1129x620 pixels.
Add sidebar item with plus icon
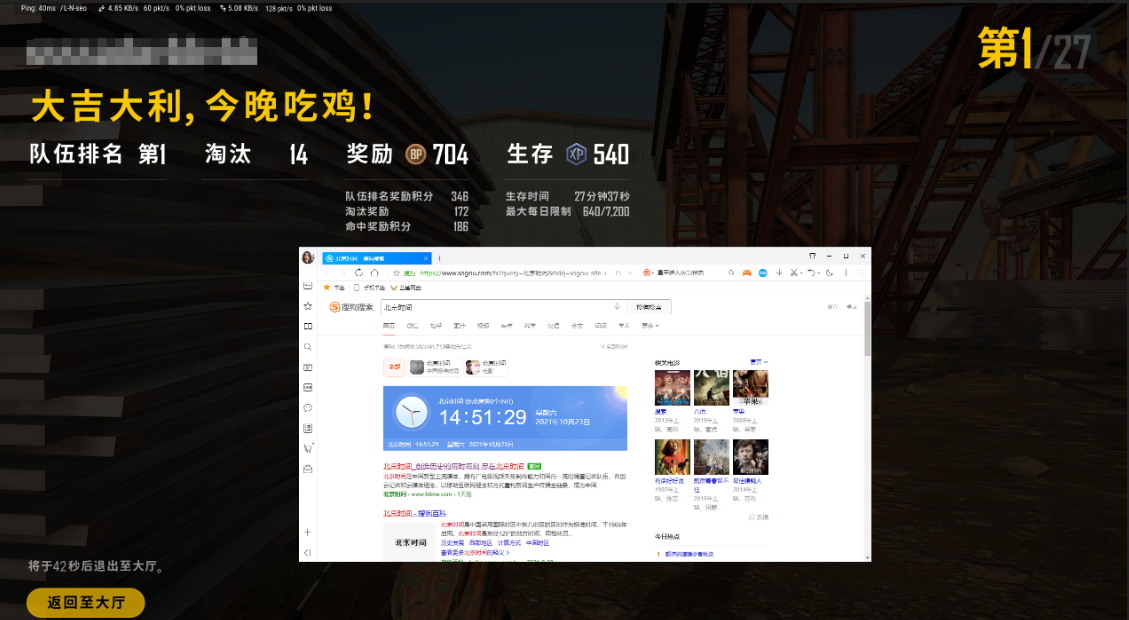[x=307, y=532]
